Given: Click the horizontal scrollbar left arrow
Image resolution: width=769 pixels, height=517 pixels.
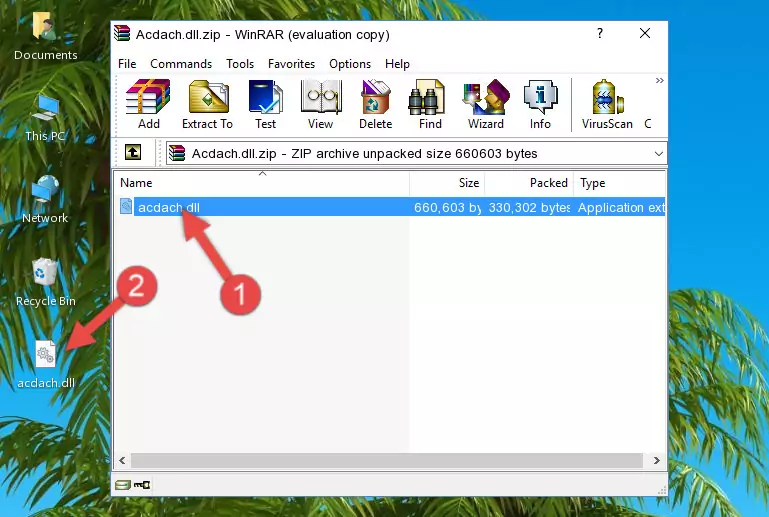Looking at the screenshot, I should coord(122,460).
